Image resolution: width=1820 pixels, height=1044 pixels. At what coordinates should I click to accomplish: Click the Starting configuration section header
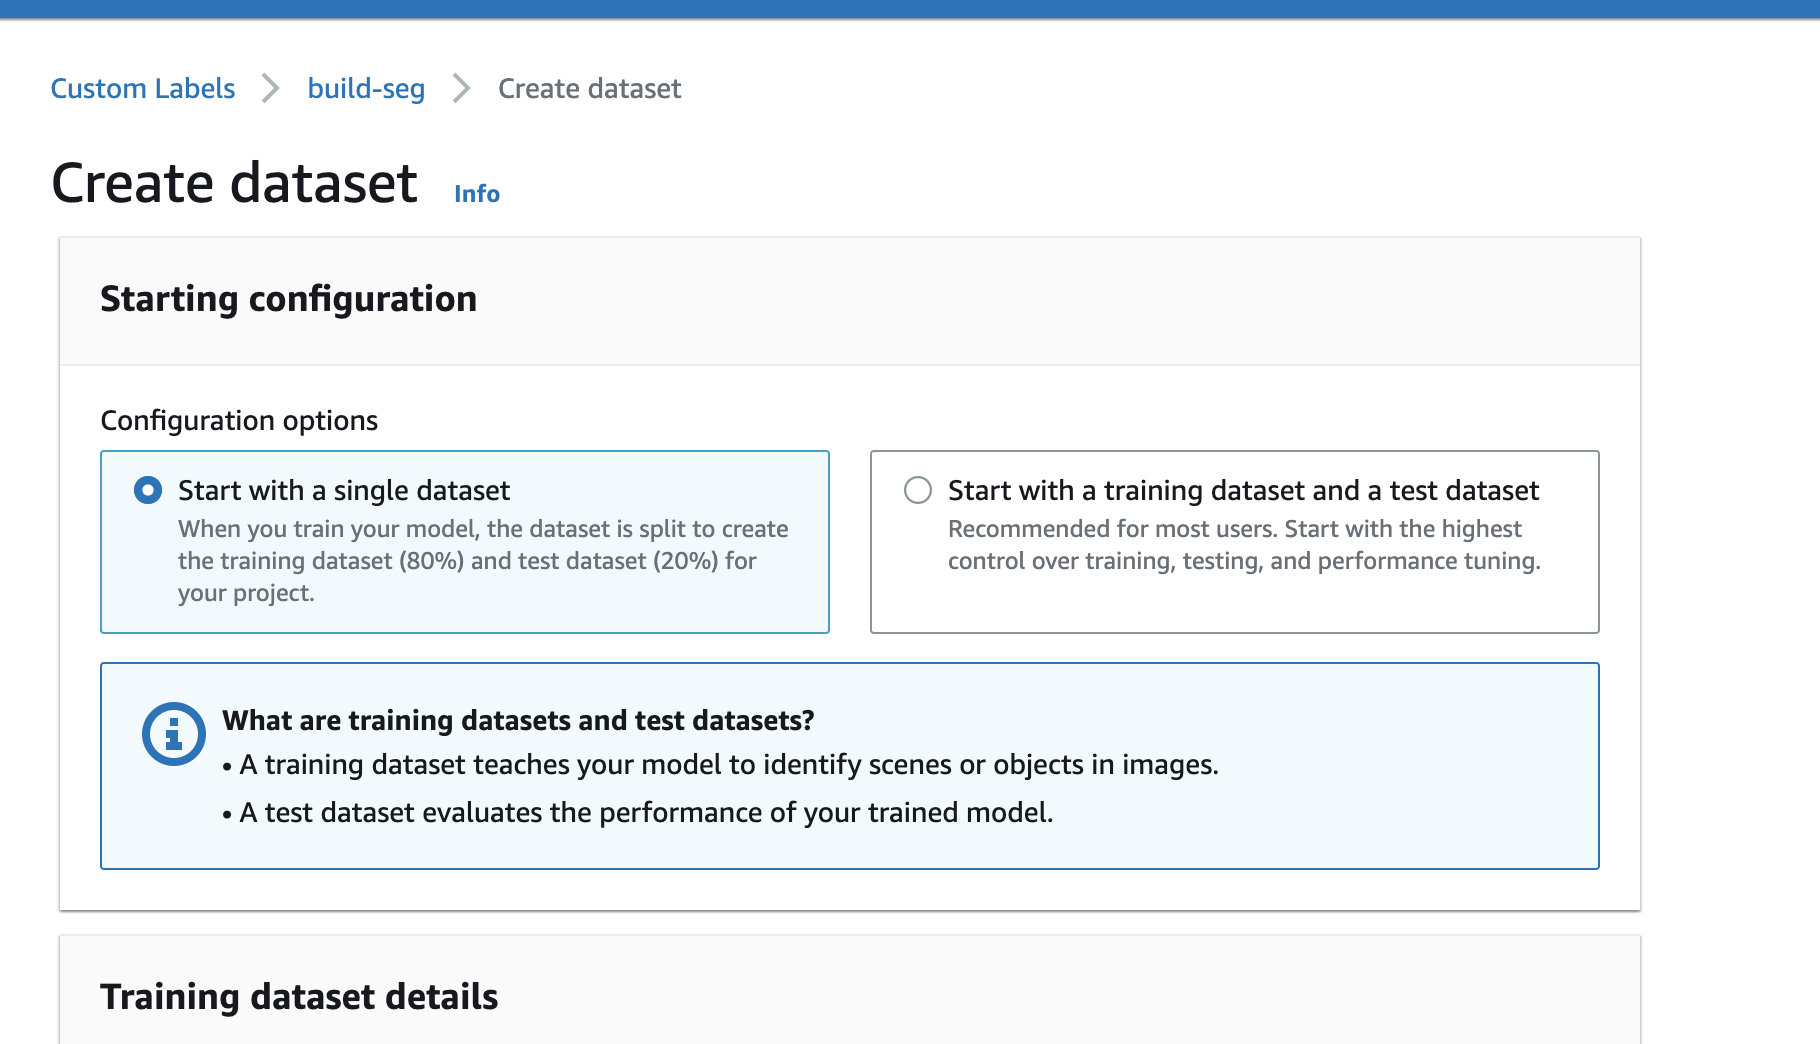[x=288, y=299]
